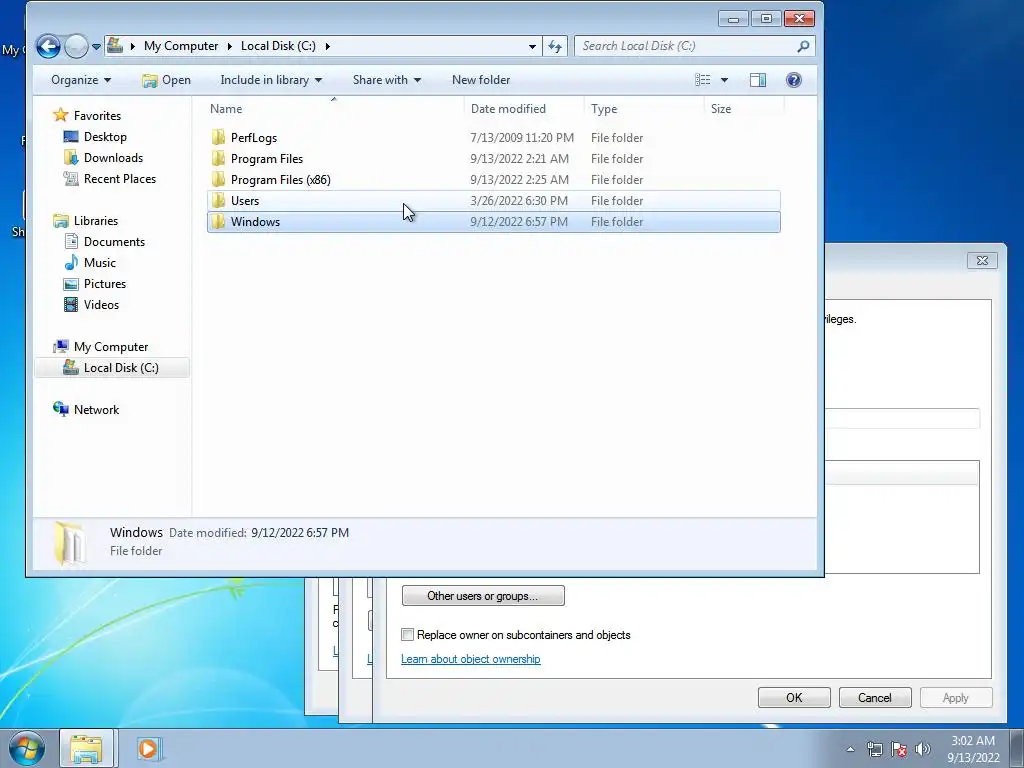Open the Documents library
This screenshot has width=1024, height=768.
(114, 242)
